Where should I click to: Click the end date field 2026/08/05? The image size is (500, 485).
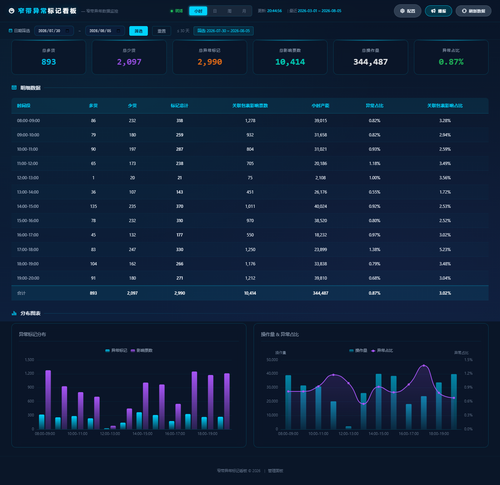pyautogui.click(x=105, y=31)
